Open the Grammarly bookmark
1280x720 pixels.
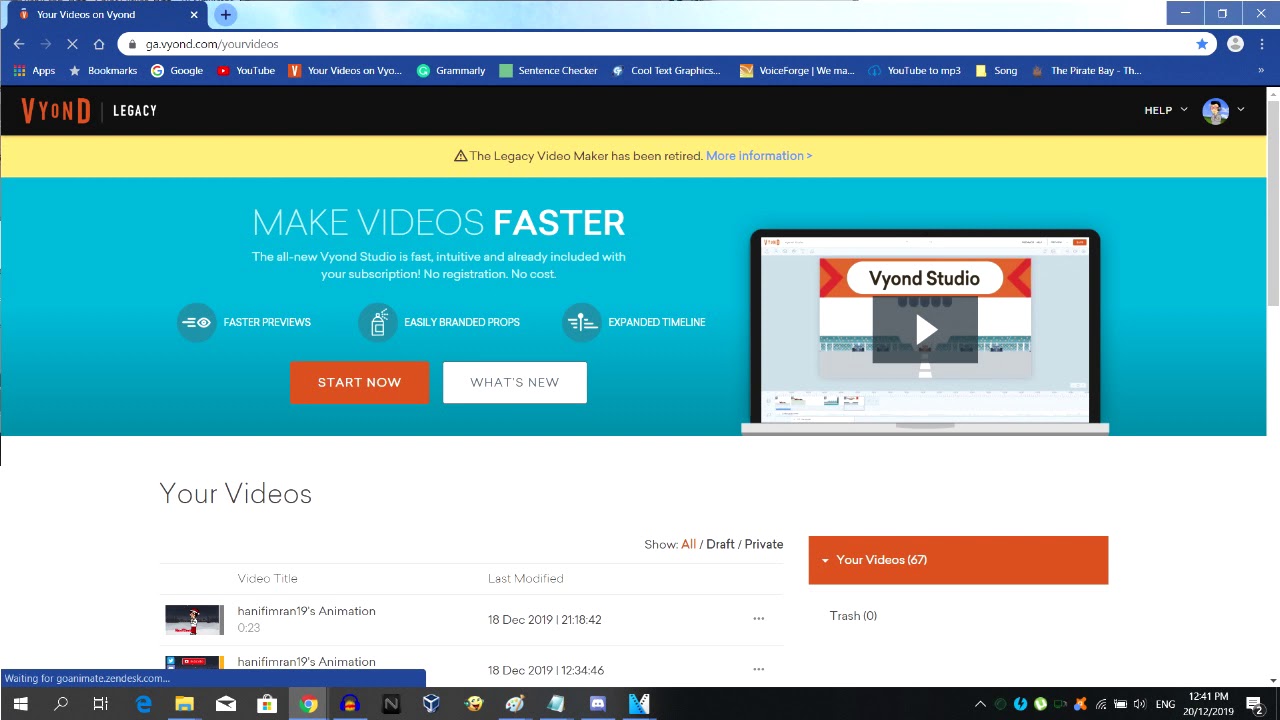click(x=451, y=71)
